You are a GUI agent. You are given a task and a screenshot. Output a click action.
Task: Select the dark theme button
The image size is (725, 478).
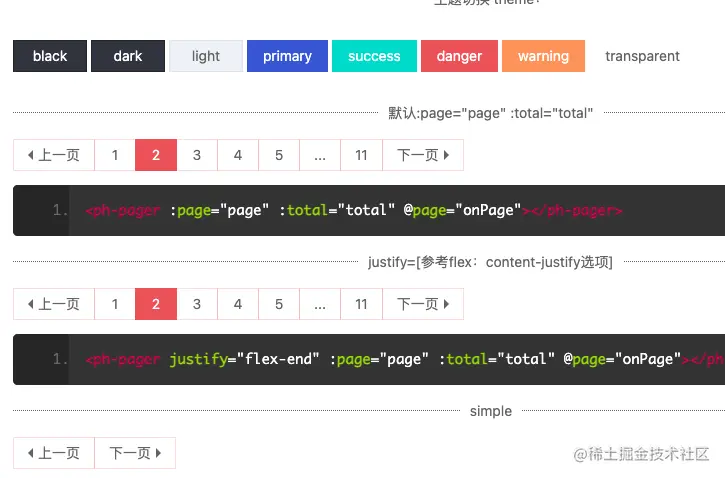tap(128, 56)
